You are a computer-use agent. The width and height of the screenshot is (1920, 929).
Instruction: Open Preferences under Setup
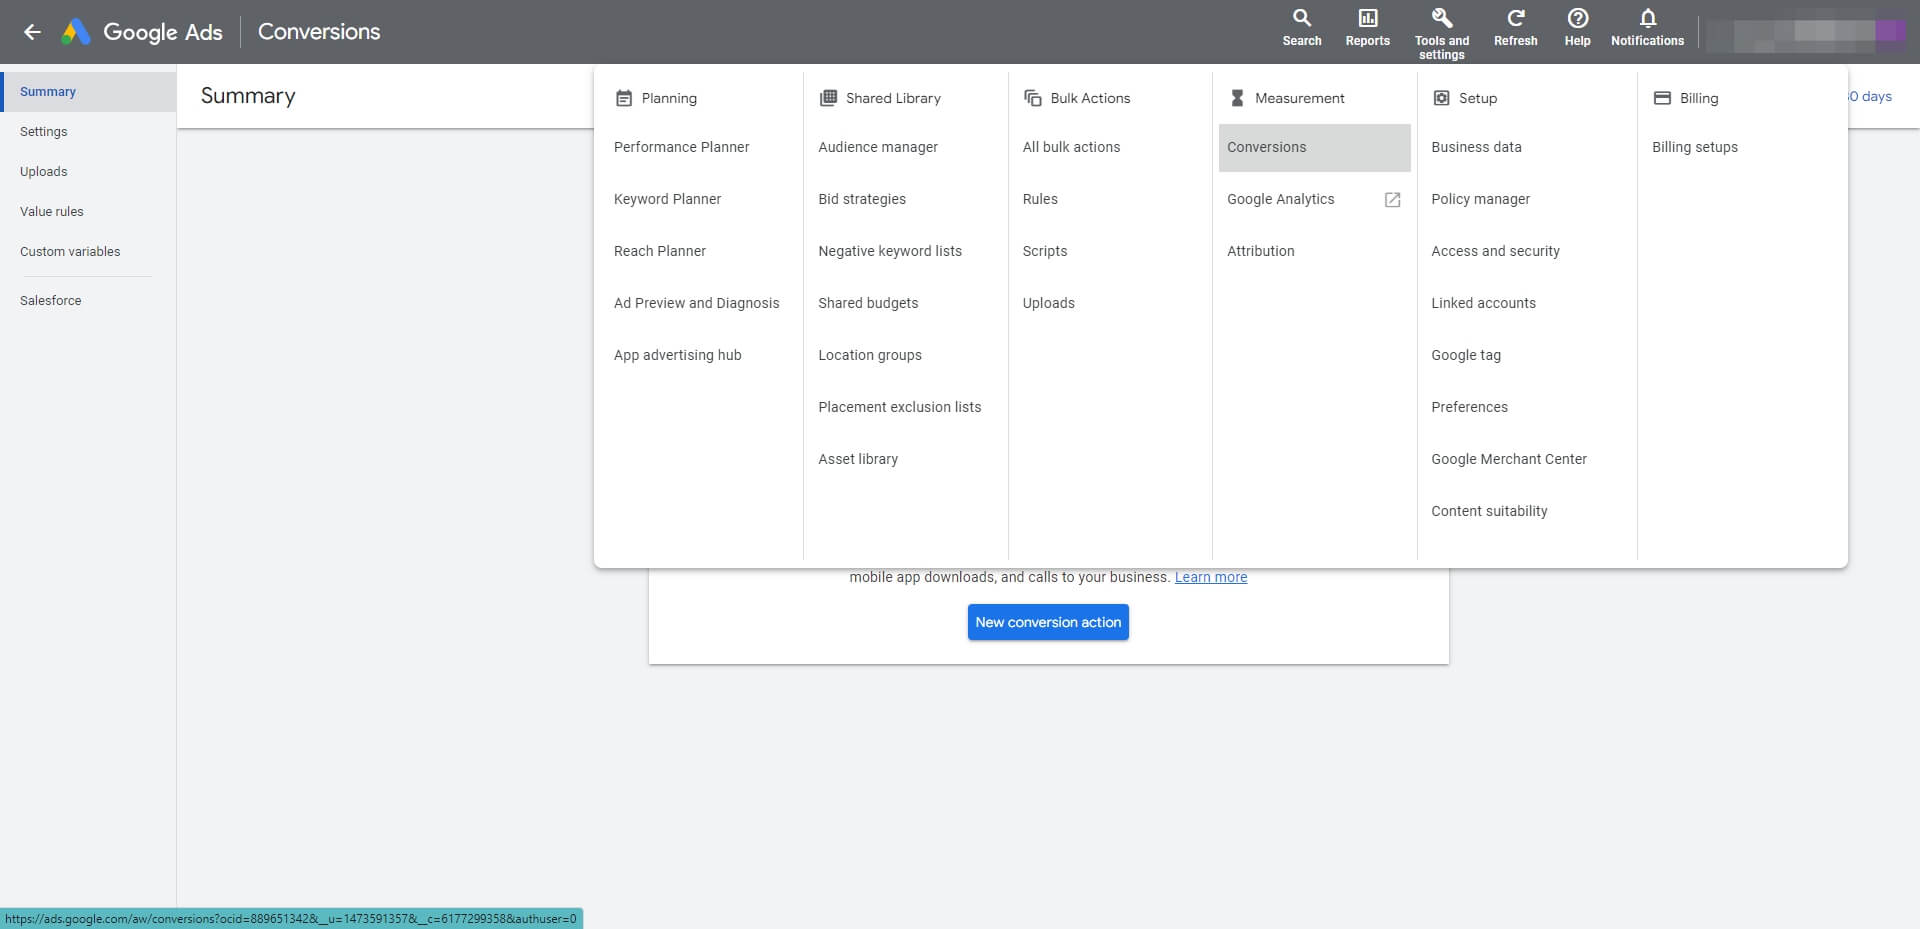[1469, 407]
